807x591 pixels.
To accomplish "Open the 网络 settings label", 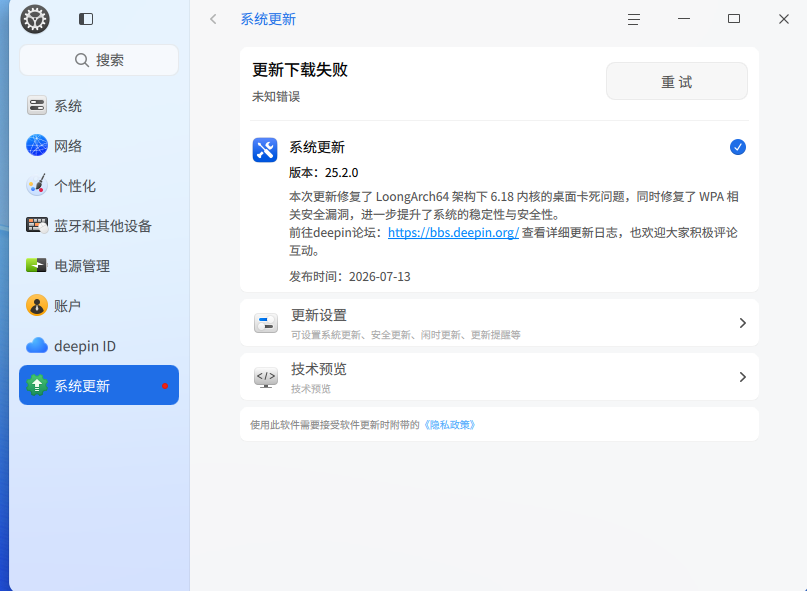I will click(68, 146).
